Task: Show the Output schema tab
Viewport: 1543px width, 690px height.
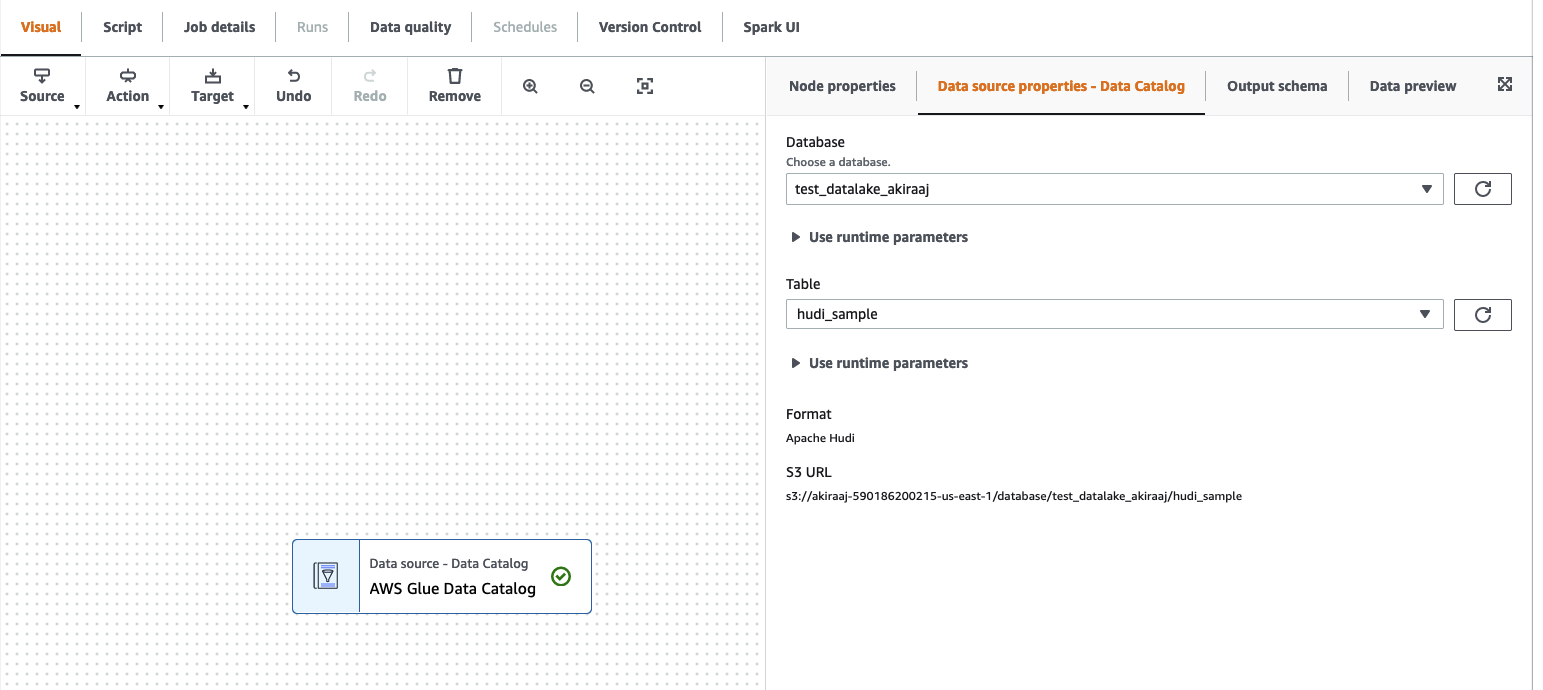Action: (x=1277, y=86)
